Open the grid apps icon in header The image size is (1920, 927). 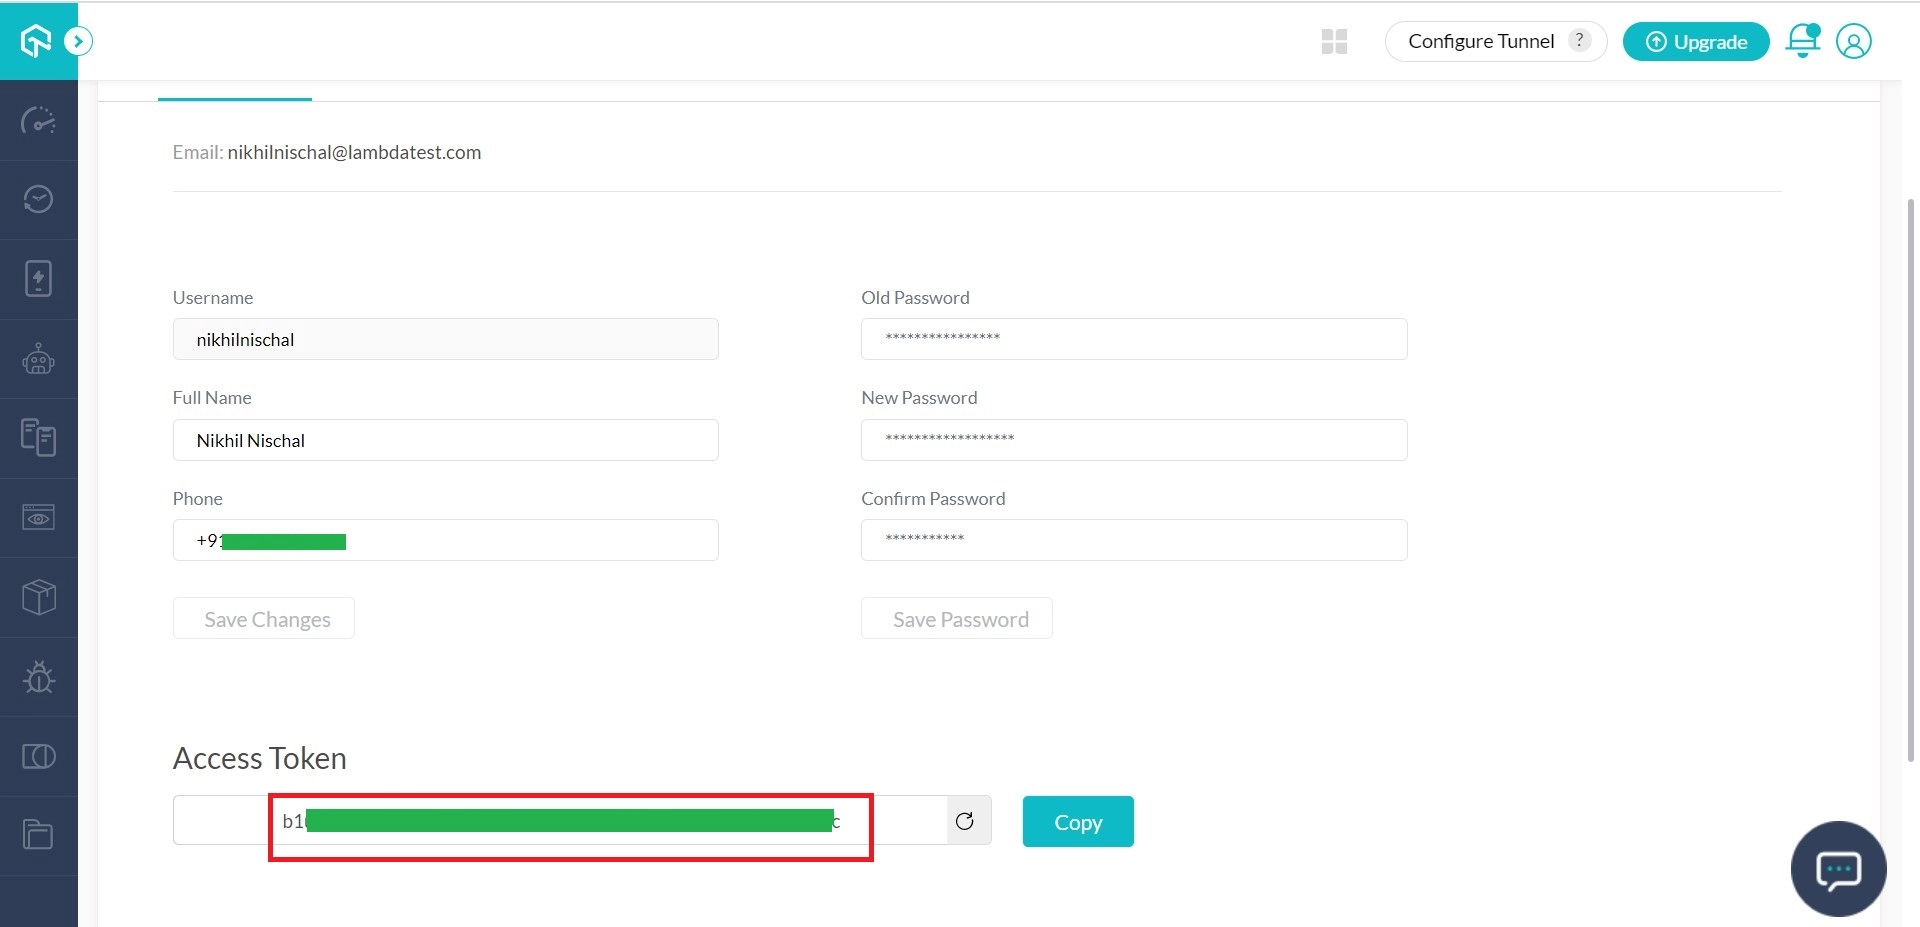1334,41
